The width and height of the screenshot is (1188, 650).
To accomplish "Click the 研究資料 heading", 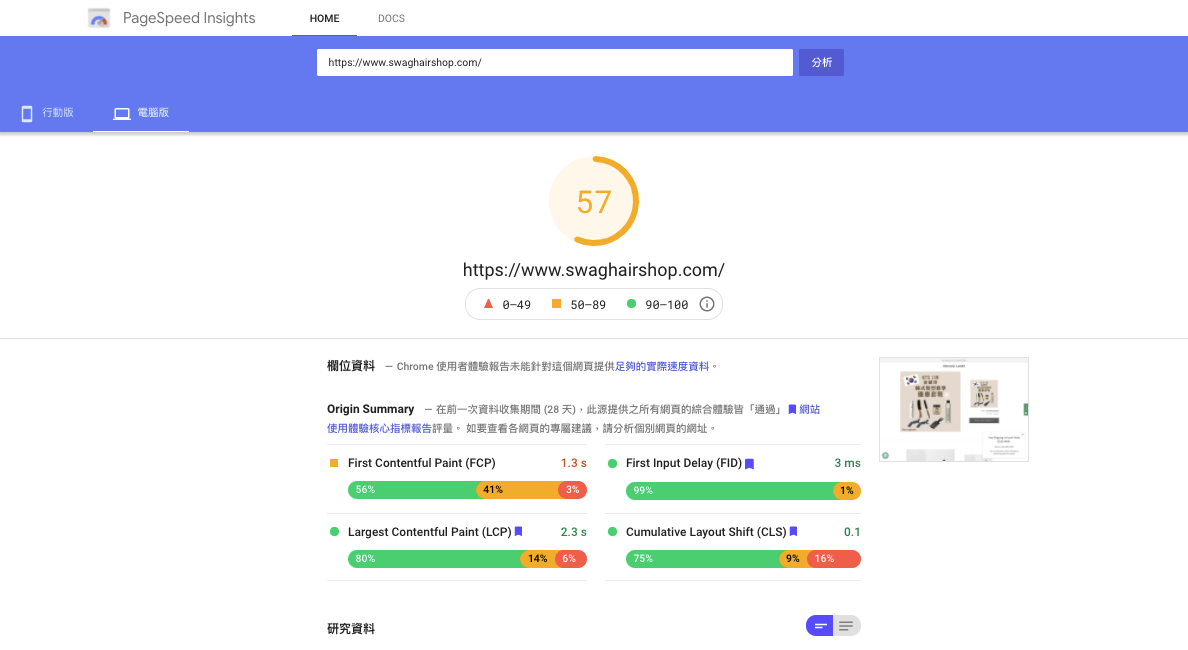I will (351, 629).
